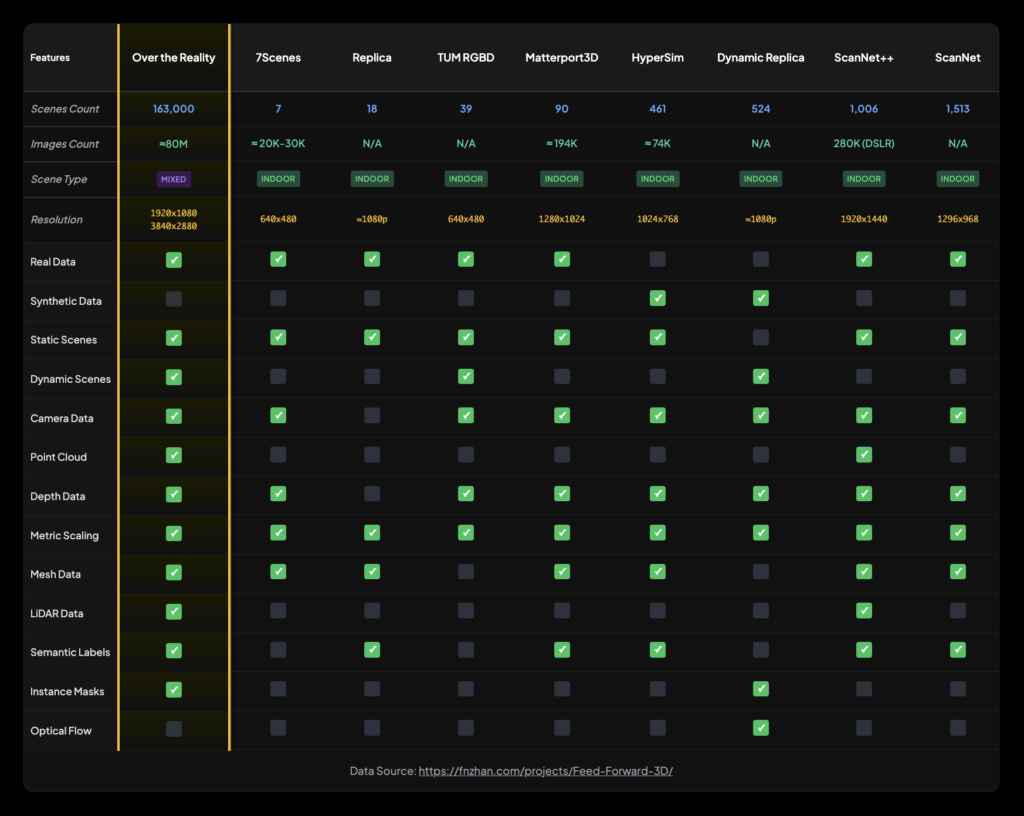1024x816 pixels.
Task: Click Real Data checkmark for Over the Reality
Action: click(174, 260)
